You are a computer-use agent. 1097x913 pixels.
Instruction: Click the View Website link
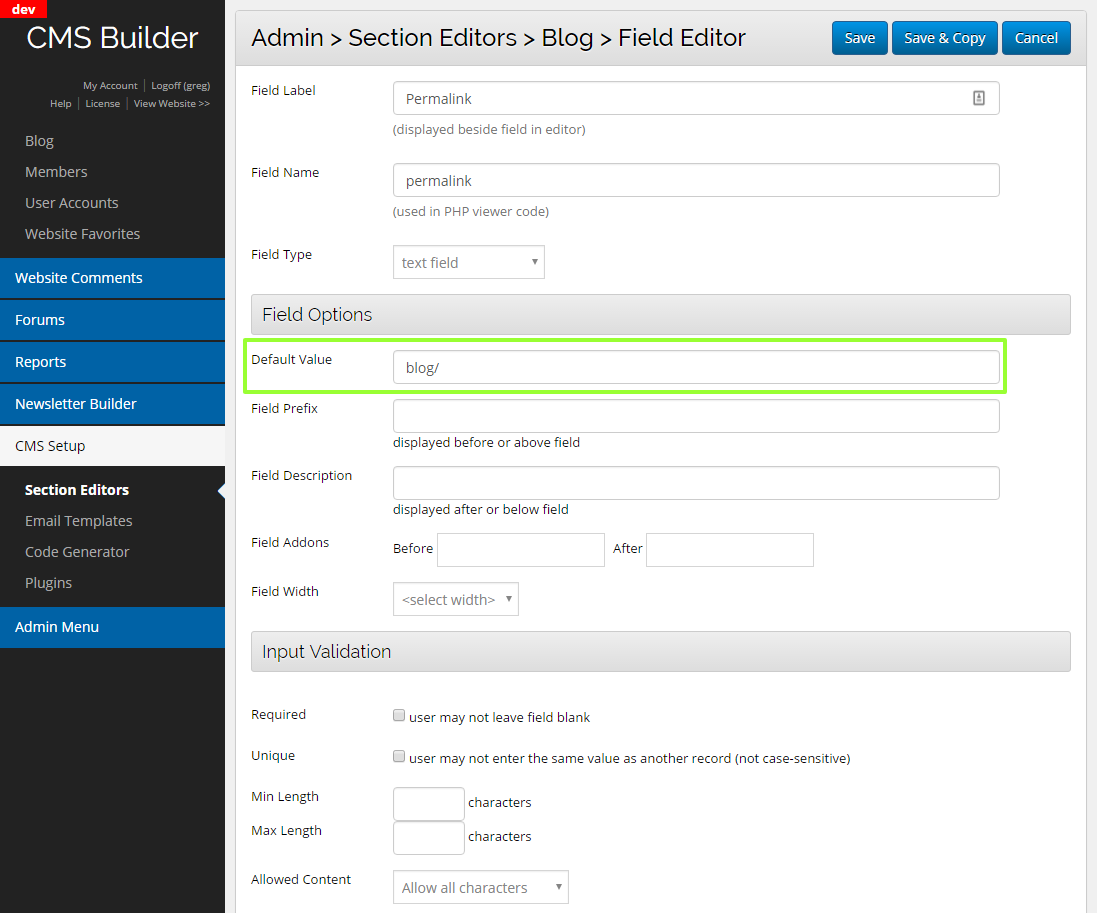point(171,104)
